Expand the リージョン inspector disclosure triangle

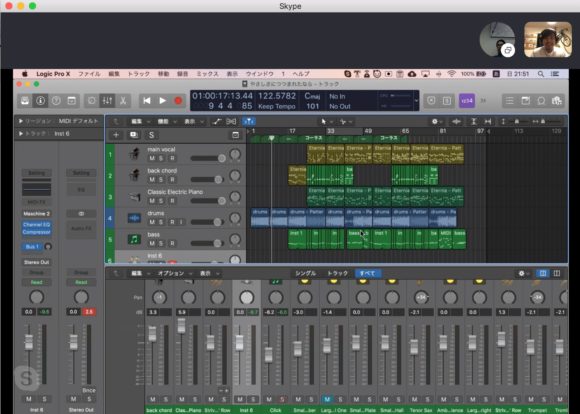click(21, 121)
